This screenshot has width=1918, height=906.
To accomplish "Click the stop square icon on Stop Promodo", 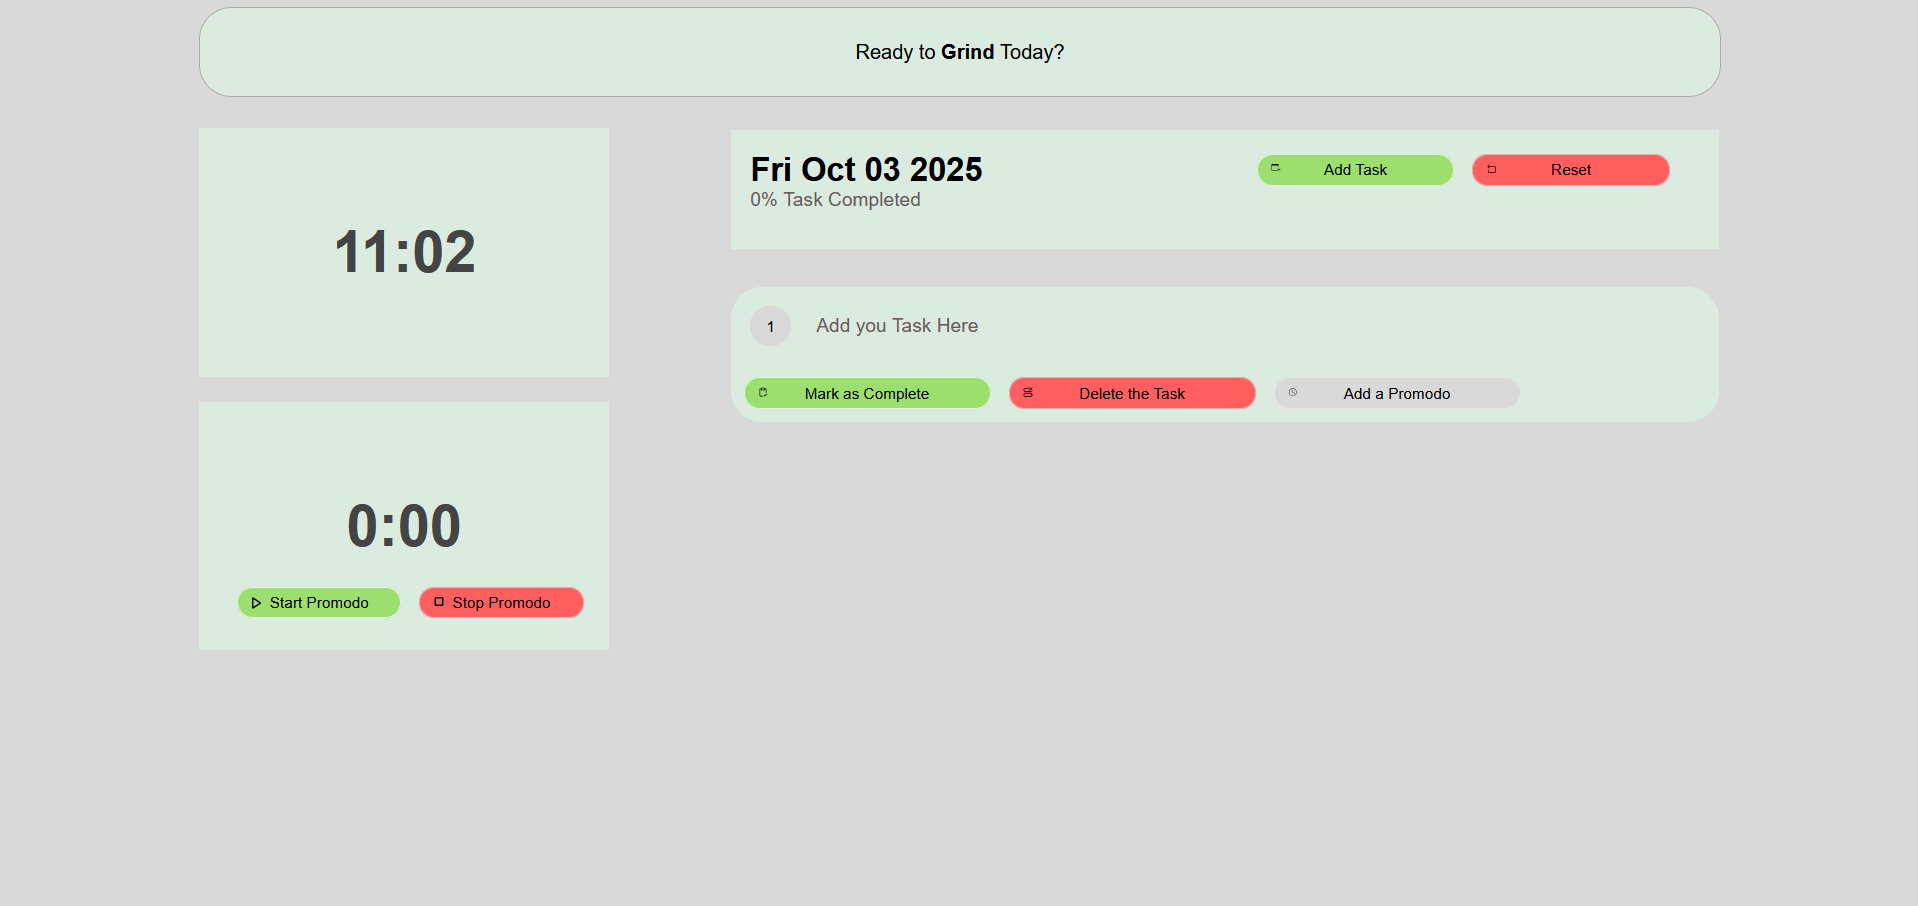I will point(439,602).
